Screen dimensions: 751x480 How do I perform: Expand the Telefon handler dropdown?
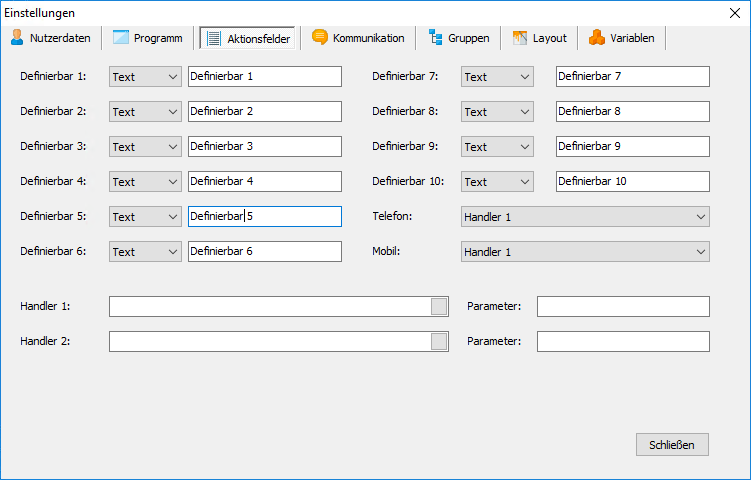click(585, 217)
